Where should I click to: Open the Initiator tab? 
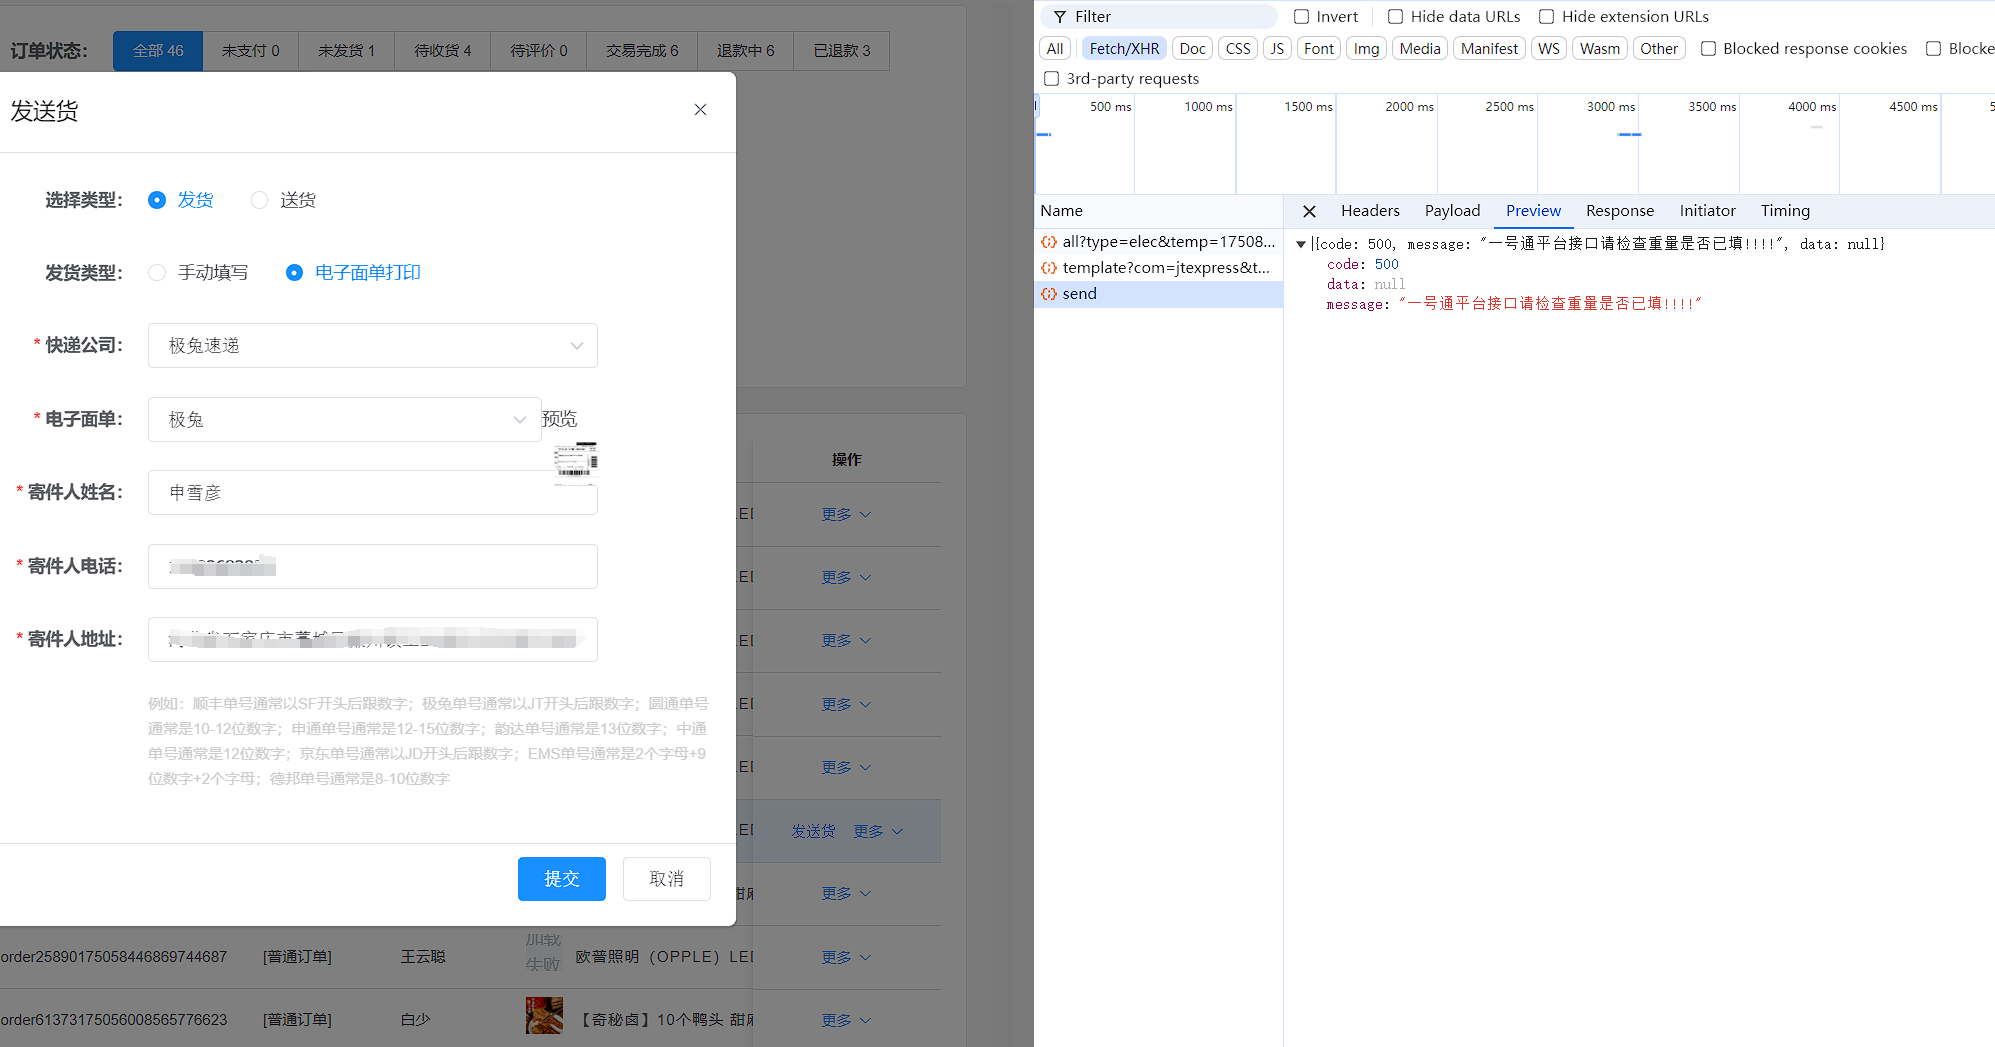[x=1707, y=211]
